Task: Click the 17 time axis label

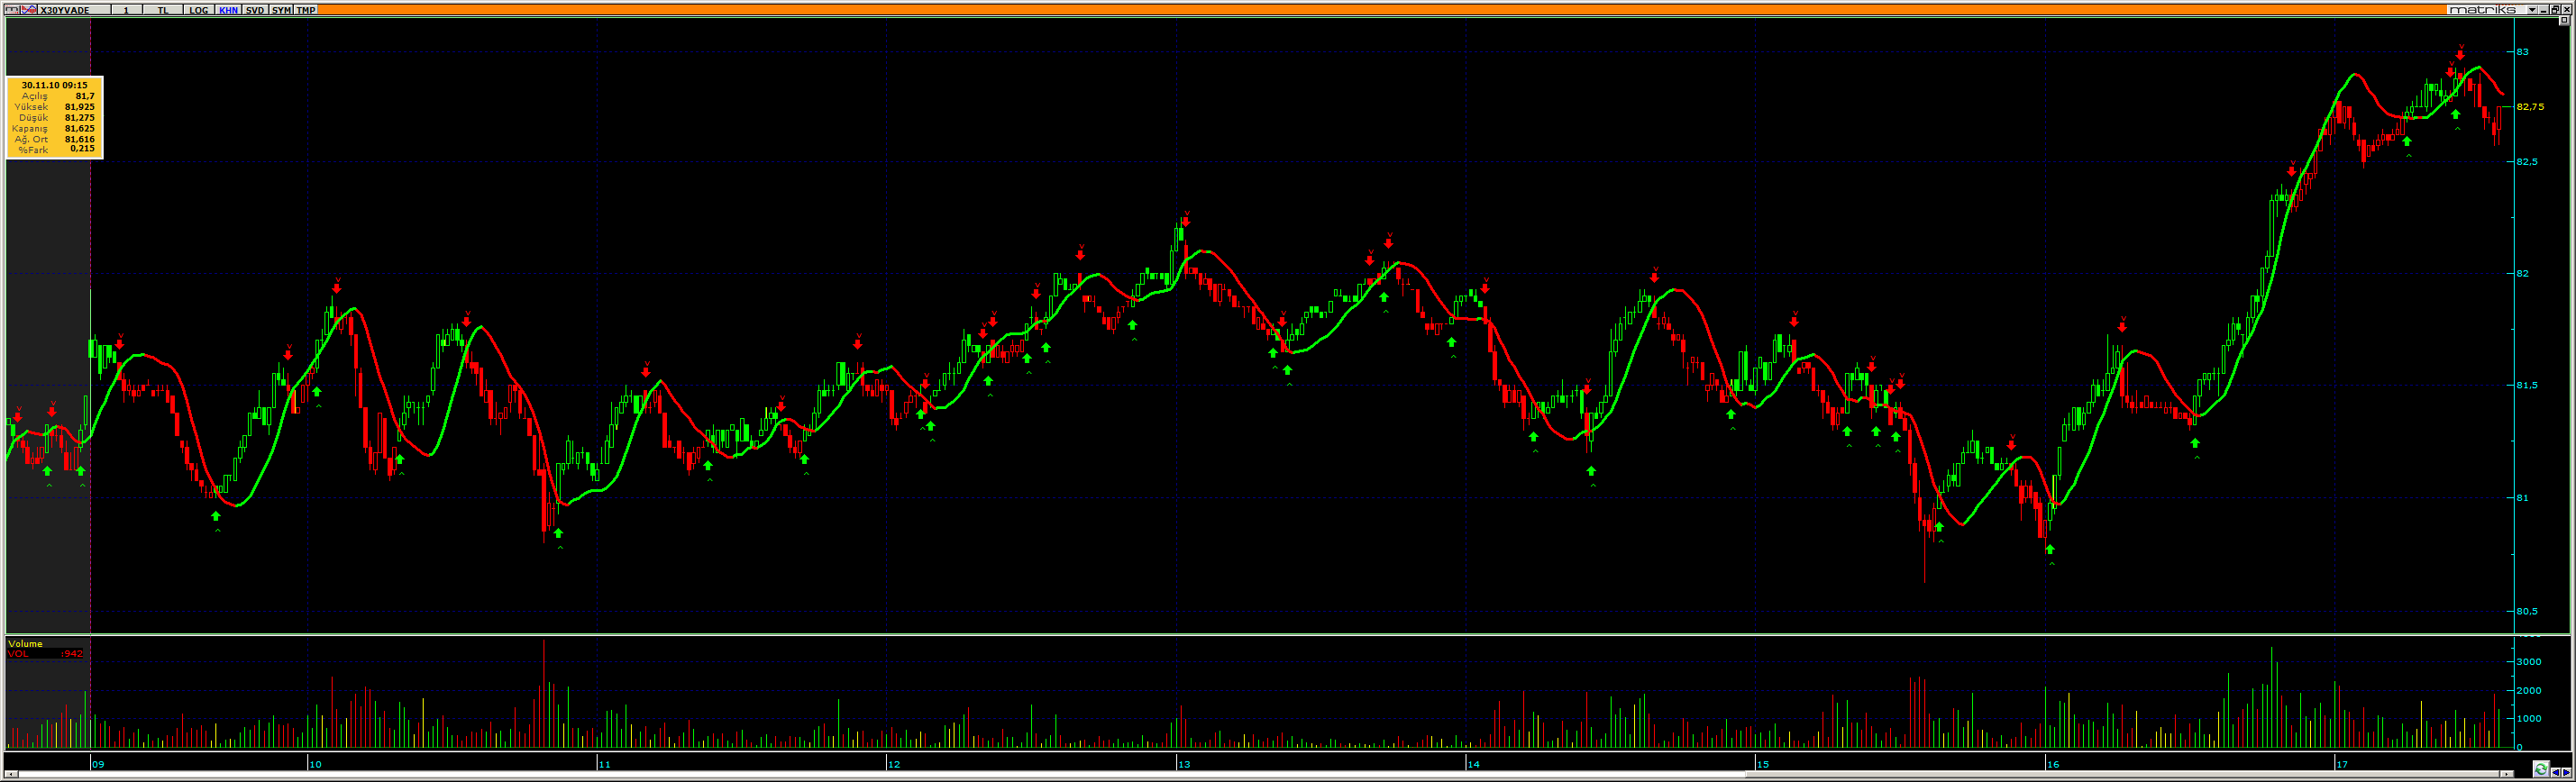Action: (x=2342, y=764)
